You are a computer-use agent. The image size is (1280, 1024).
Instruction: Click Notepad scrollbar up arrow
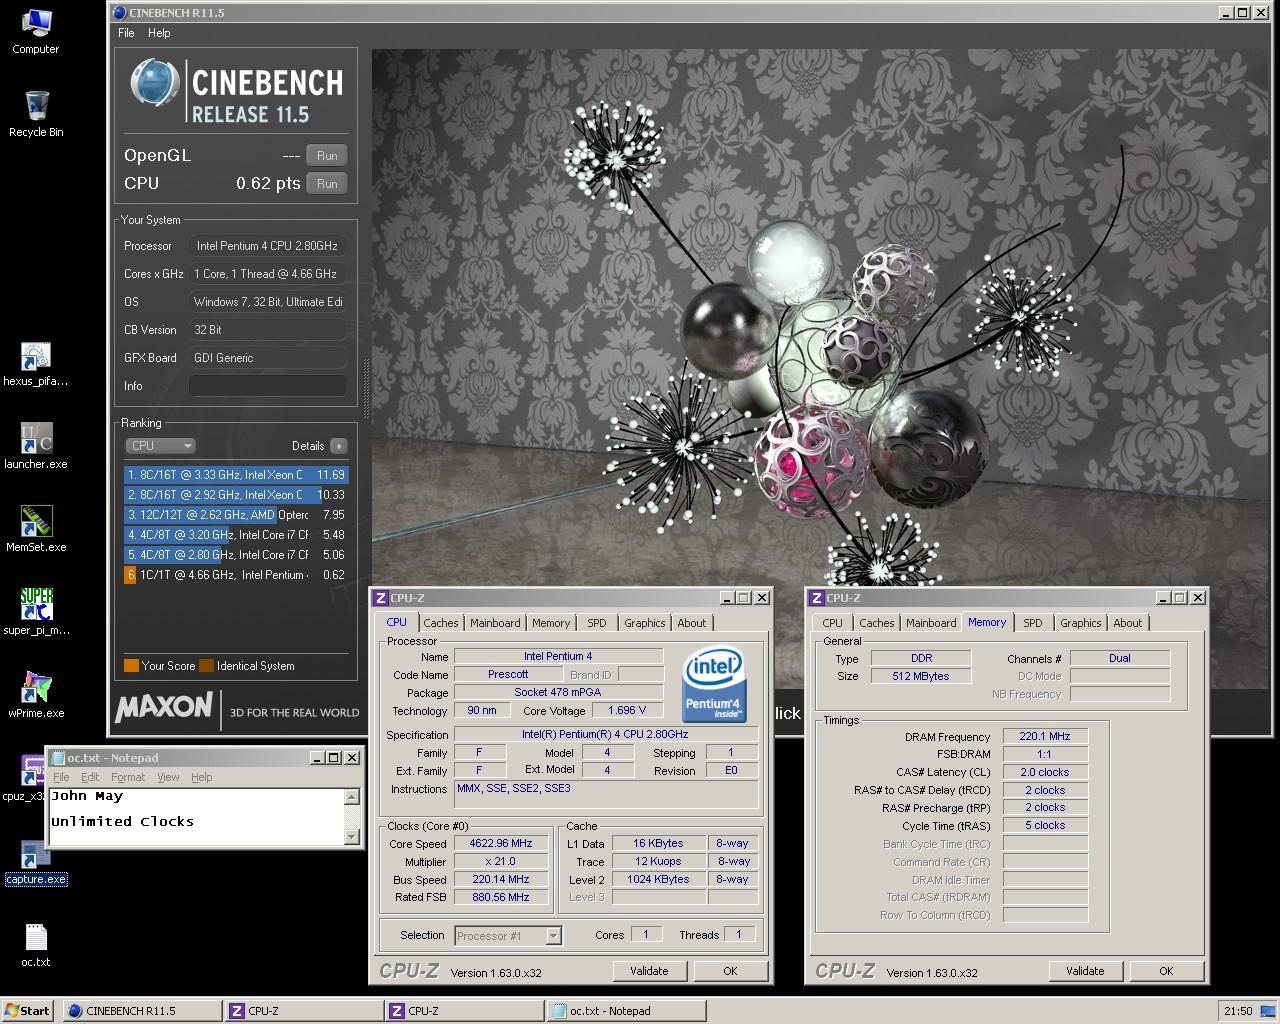pos(351,797)
